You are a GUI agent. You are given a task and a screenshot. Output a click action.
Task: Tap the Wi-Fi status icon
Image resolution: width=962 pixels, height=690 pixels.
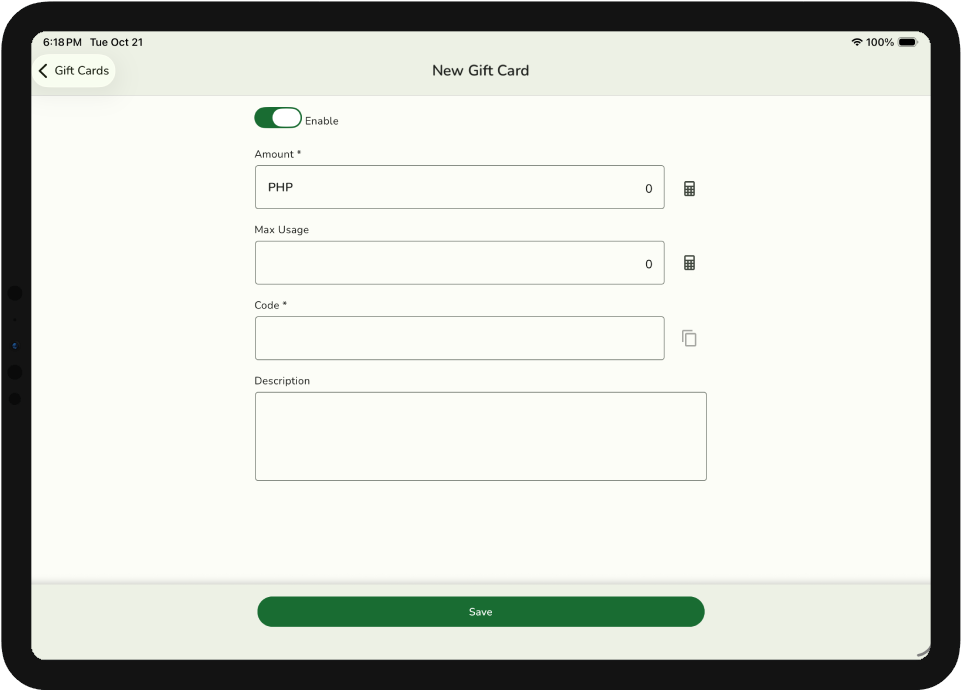point(857,42)
